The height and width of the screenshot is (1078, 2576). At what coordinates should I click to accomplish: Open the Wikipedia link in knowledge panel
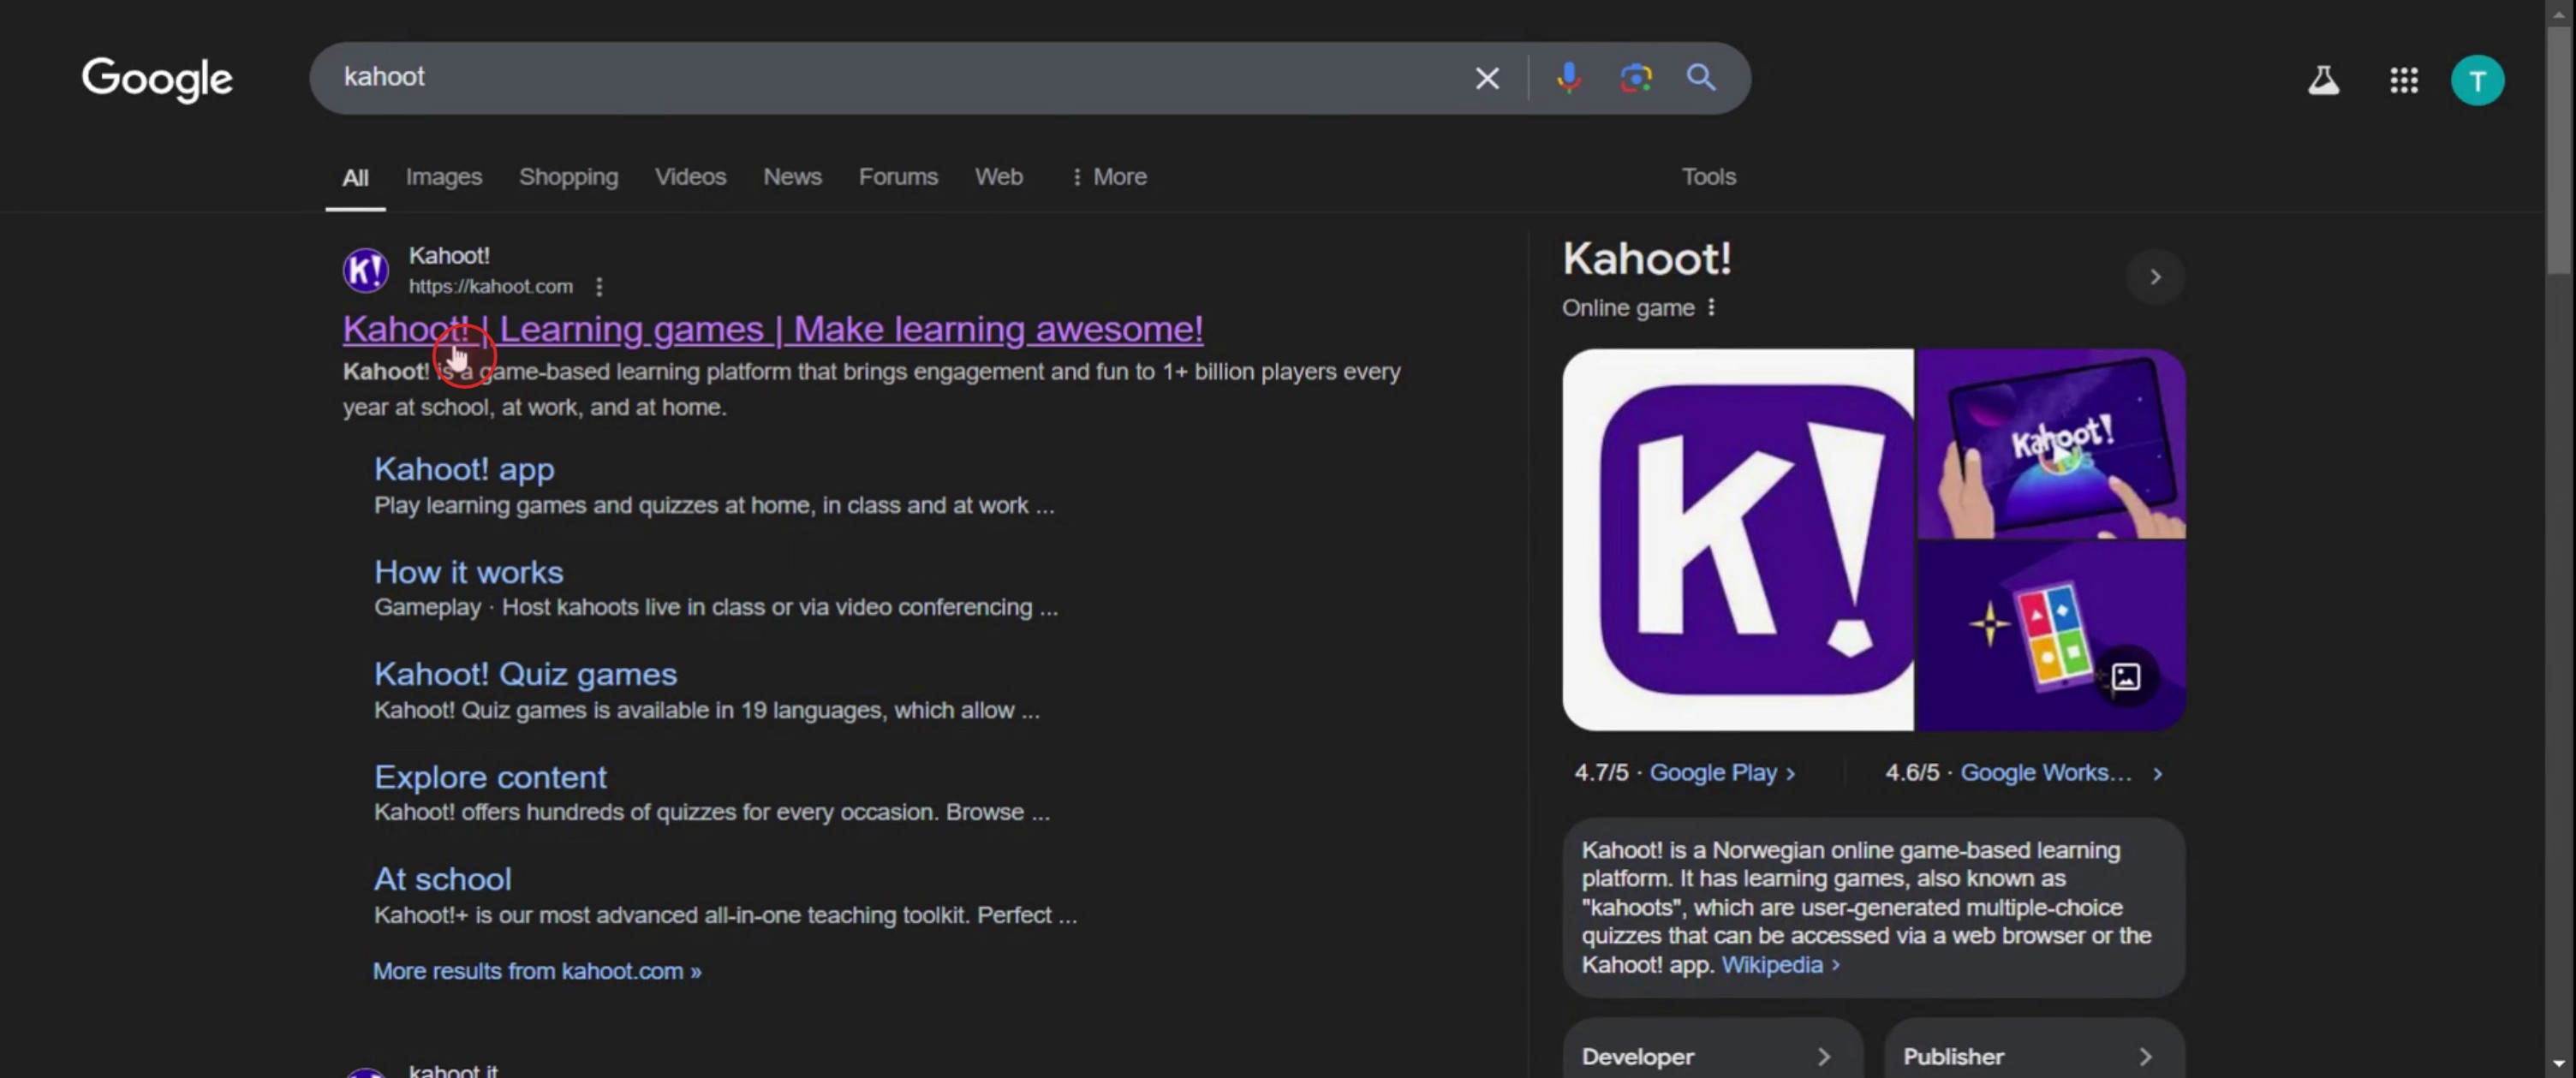tap(1771, 965)
